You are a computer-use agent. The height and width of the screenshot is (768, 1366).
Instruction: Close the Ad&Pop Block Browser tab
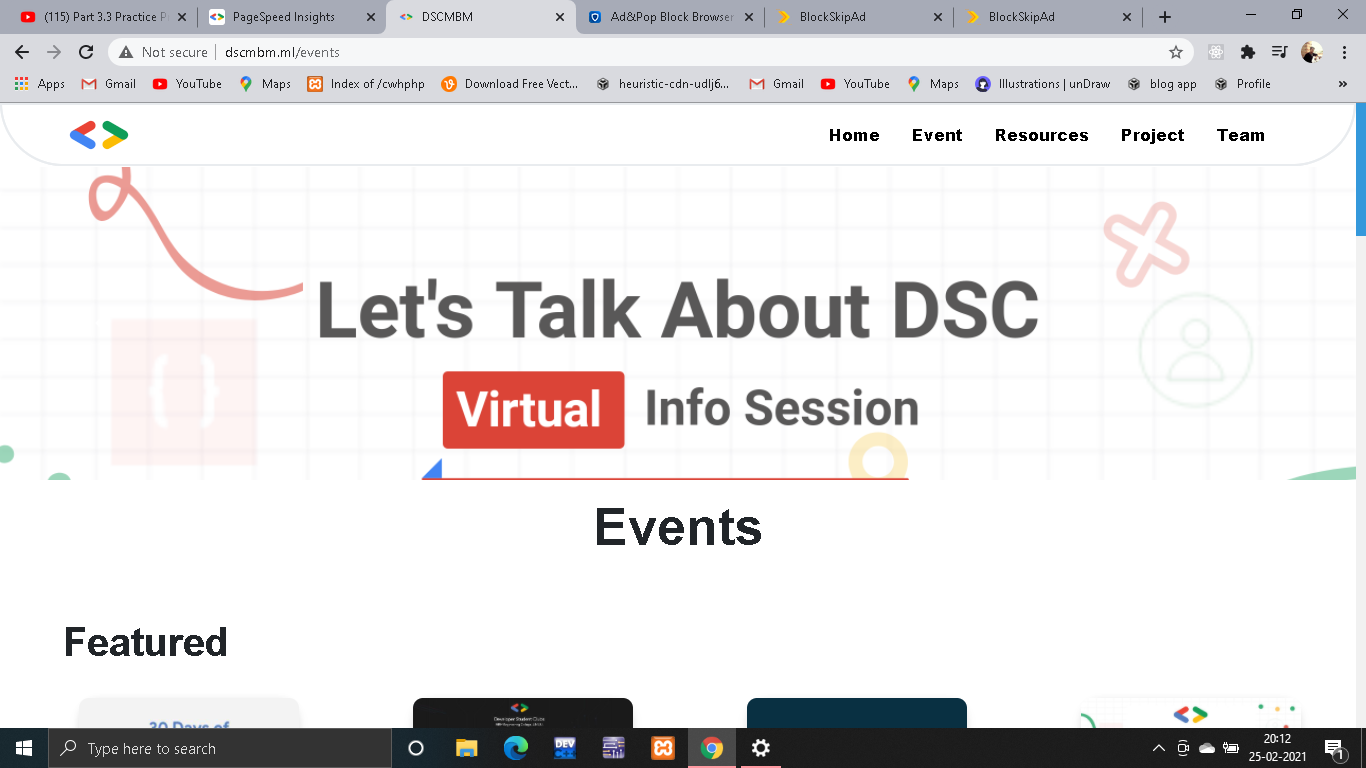(748, 17)
